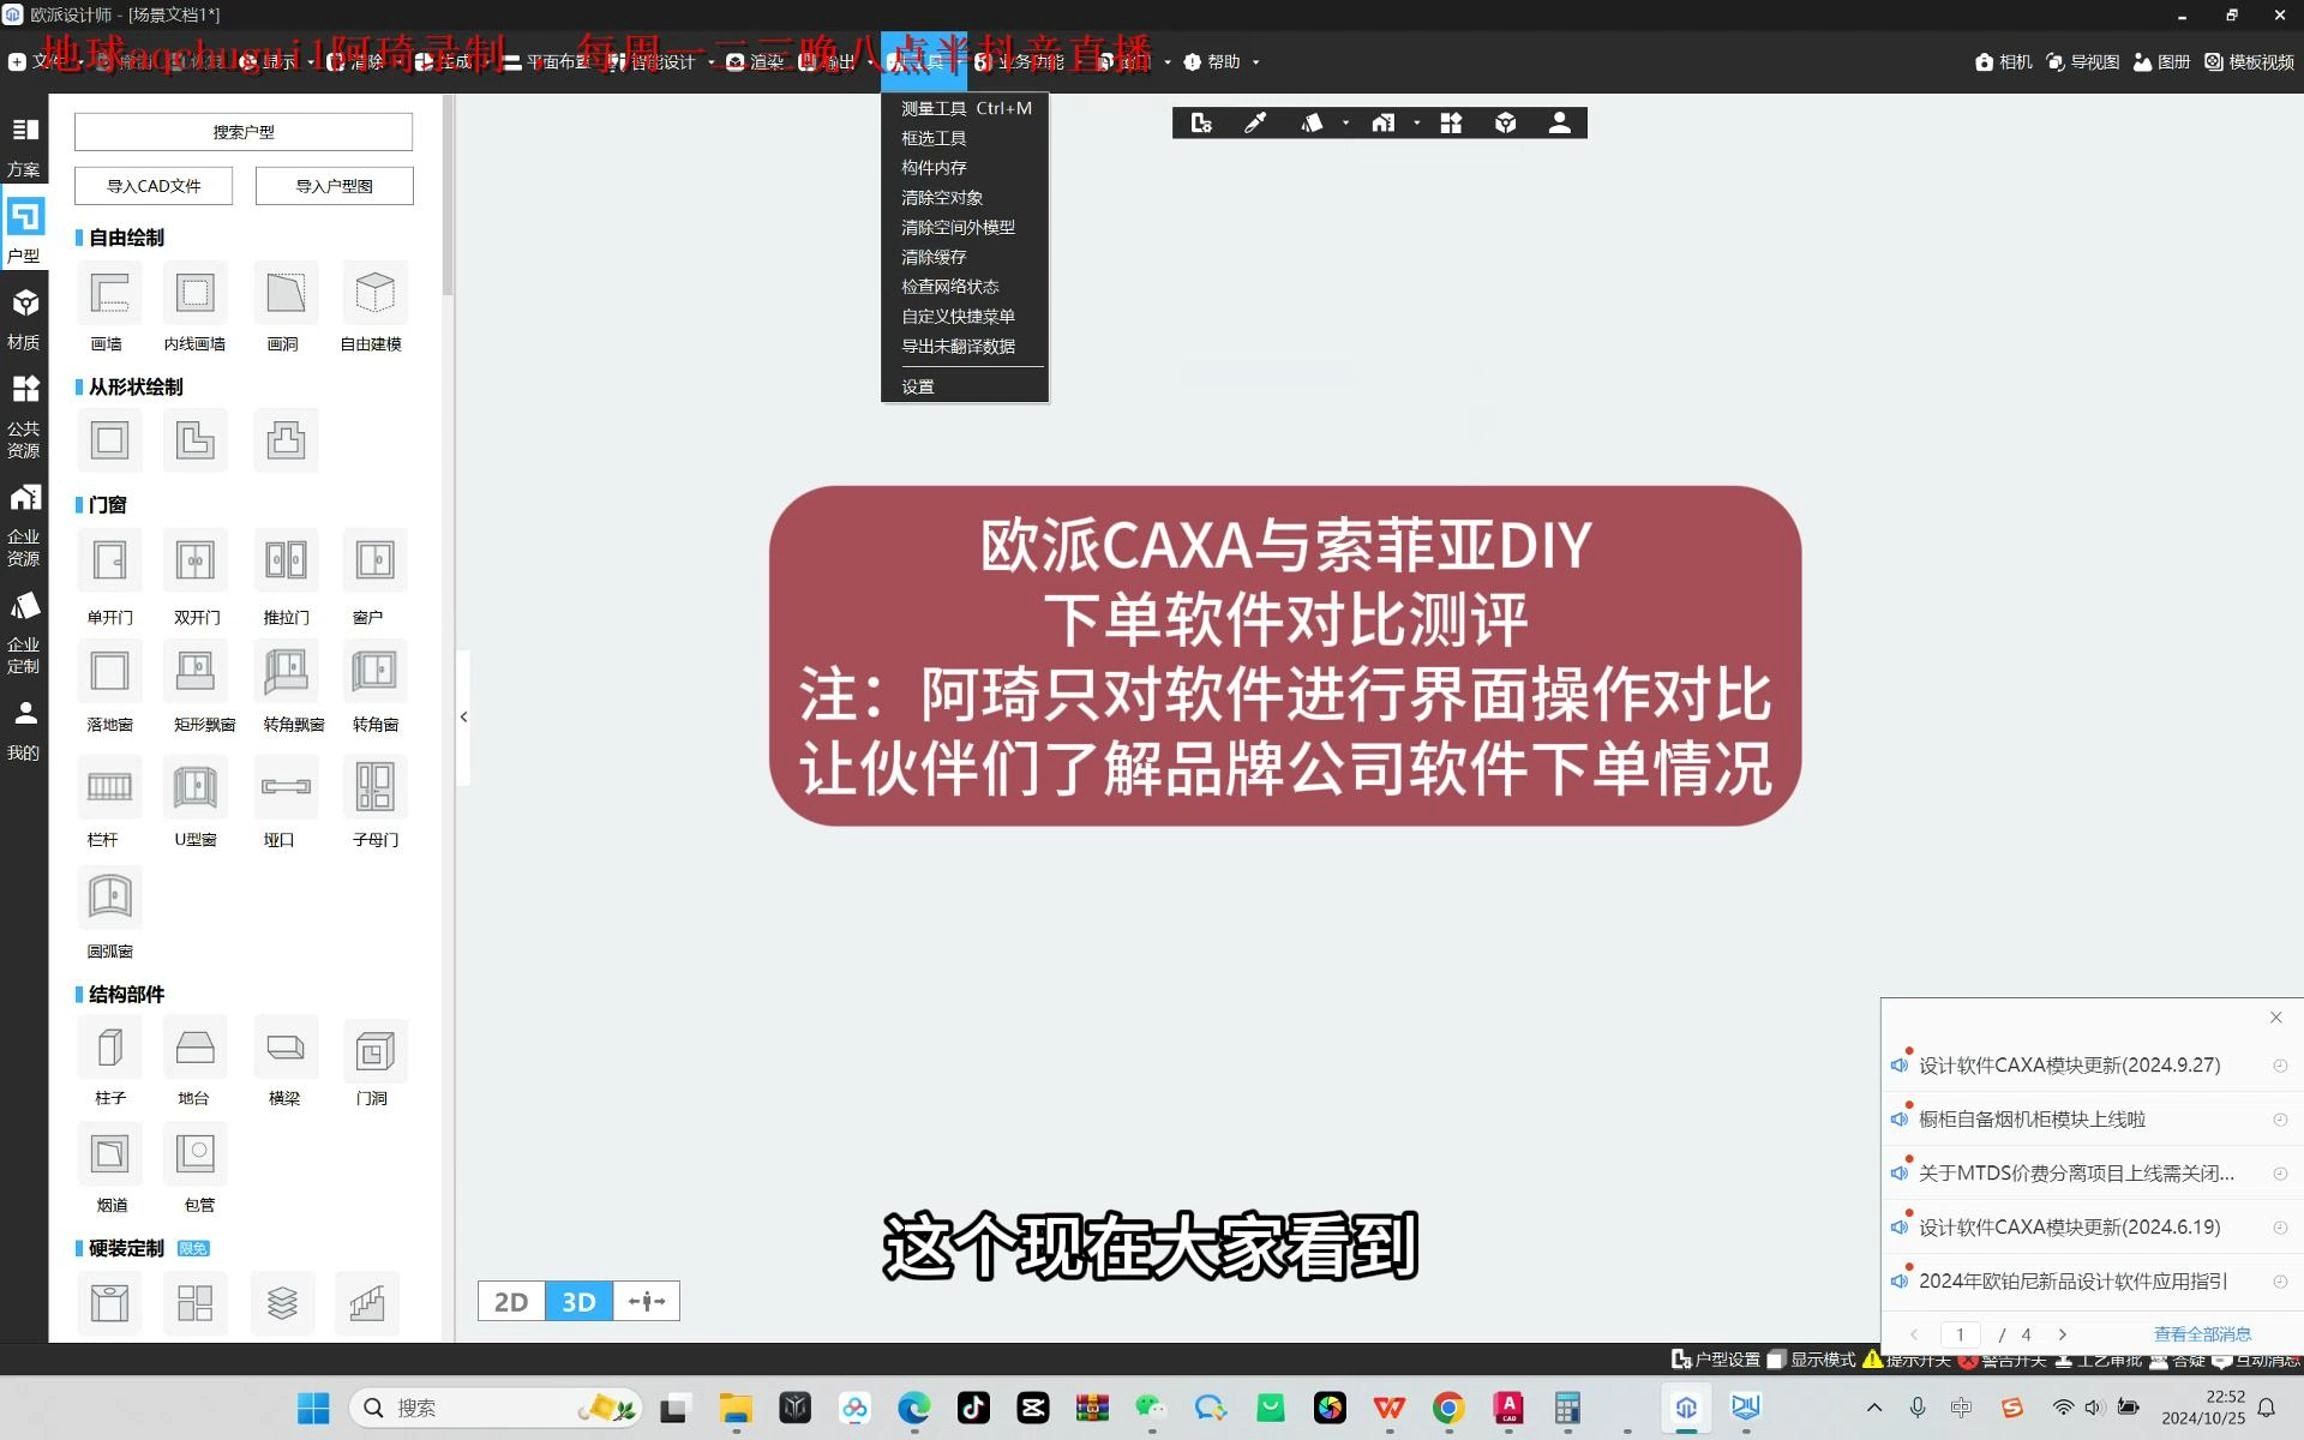Go to next page of messages

click(2062, 1334)
